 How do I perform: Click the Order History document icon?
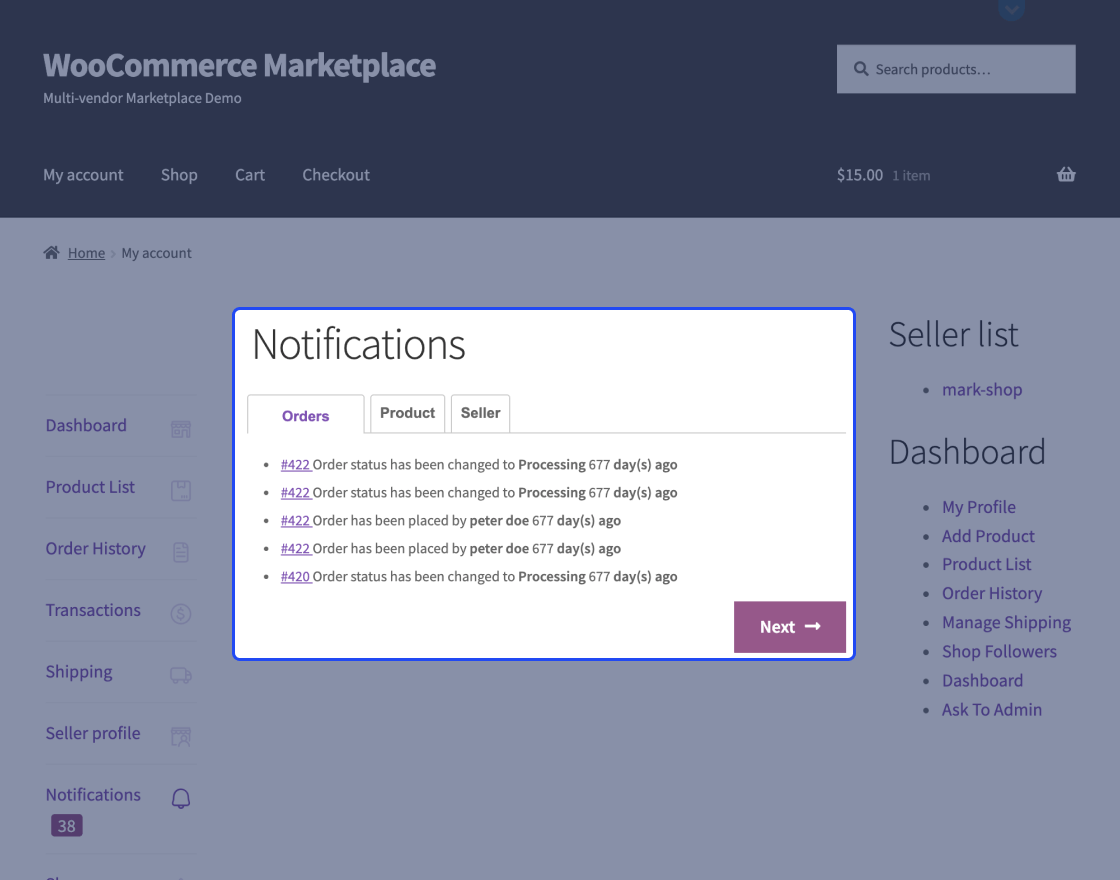[x=181, y=552]
